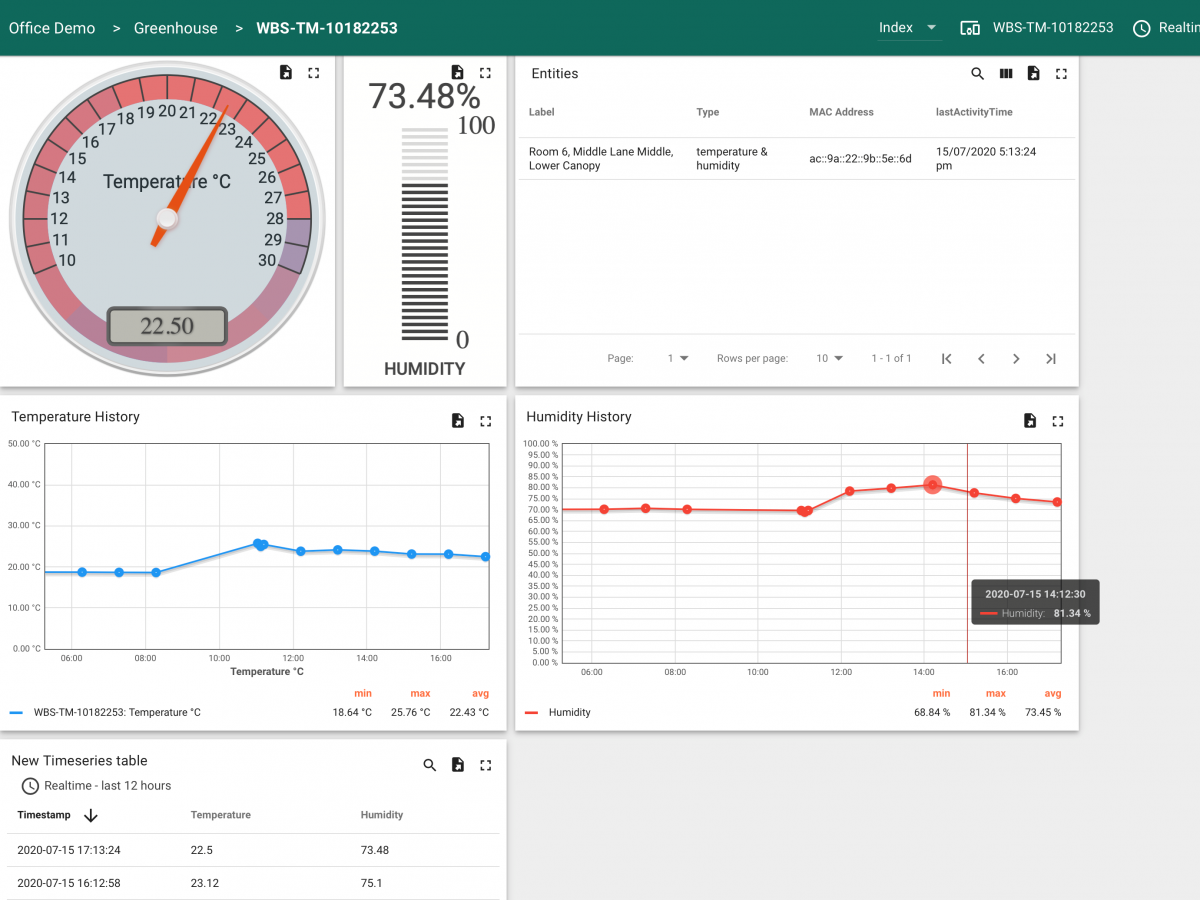Click the 2020-07-15 17:13:24 timestamp row
The height and width of the screenshot is (900, 1200).
pyautogui.click(x=253, y=850)
